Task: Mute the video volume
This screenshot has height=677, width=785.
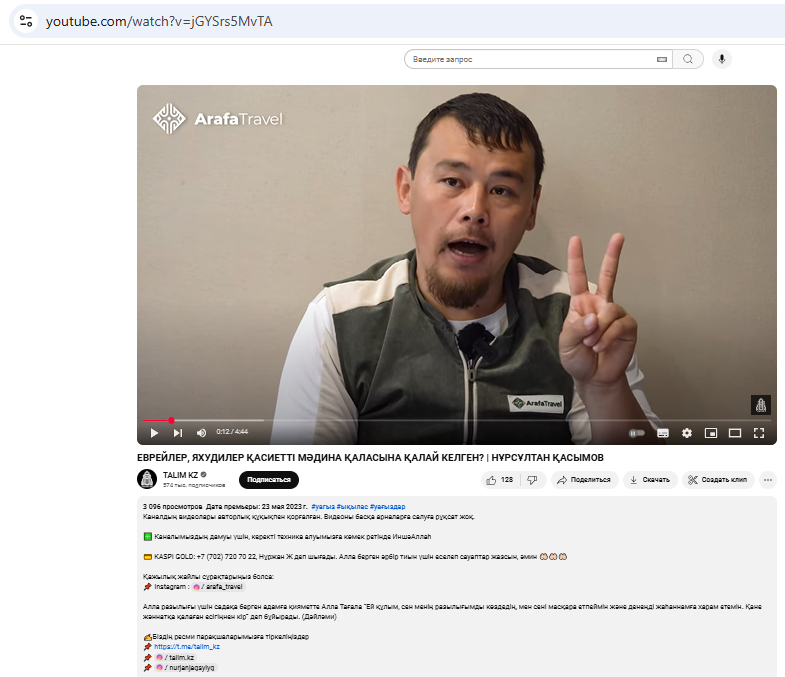Action: [201, 433]
